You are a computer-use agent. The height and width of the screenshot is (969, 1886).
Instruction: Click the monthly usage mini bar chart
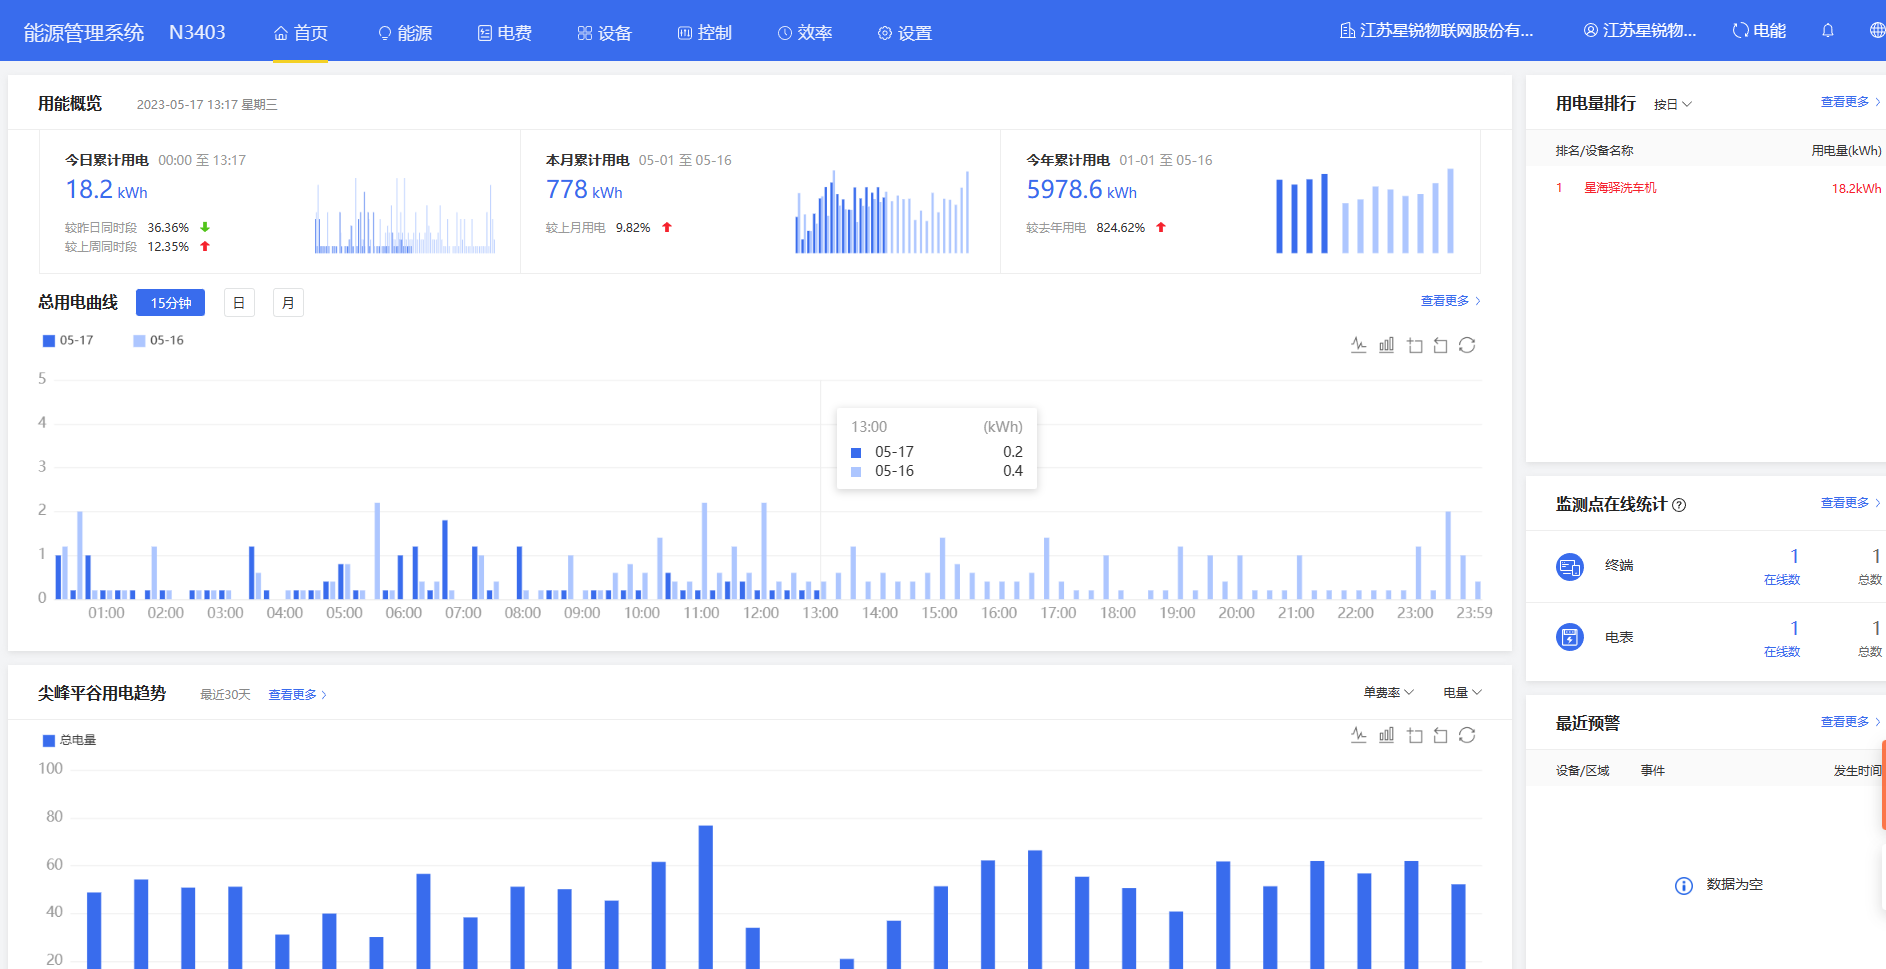pyautogui.click(x=882, y=212)
